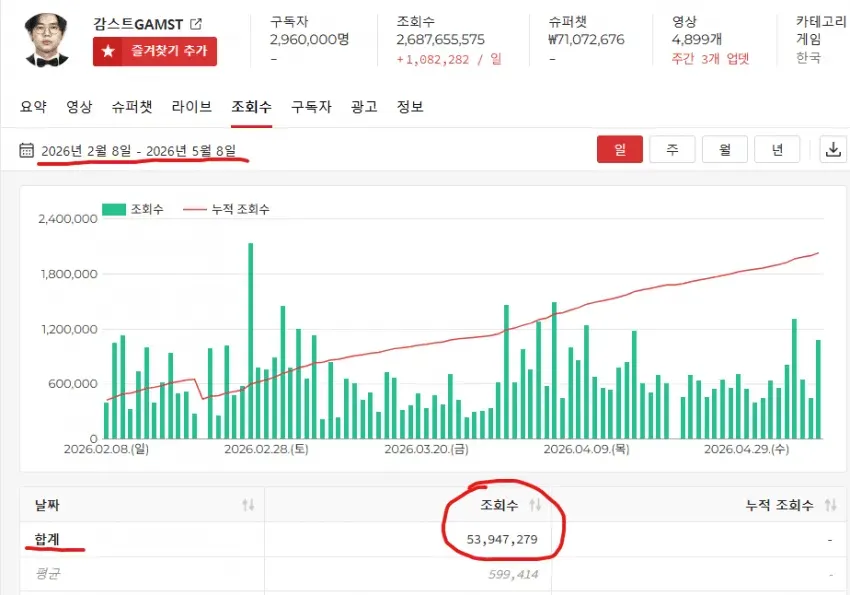
Task: Switch the chart to the 년 yearly interval
Action: pos(777,150)
